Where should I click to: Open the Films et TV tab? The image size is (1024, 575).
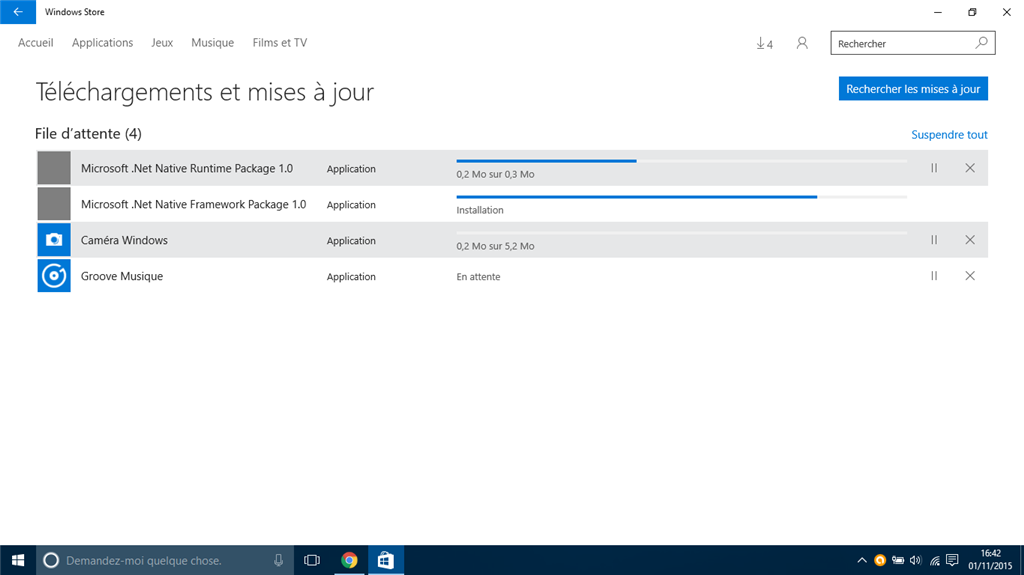[280, 42]
